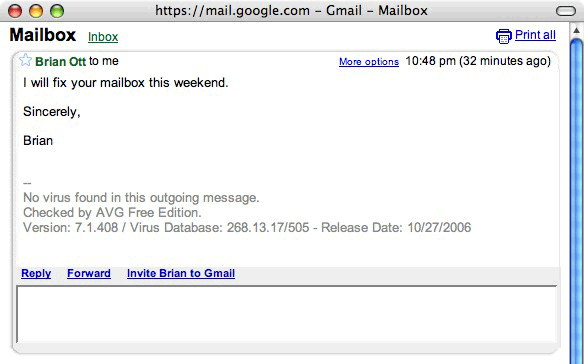Minimize the window with the yellow button
The height and width of the screenshot is (364, 584).
(x=36, y=11)
